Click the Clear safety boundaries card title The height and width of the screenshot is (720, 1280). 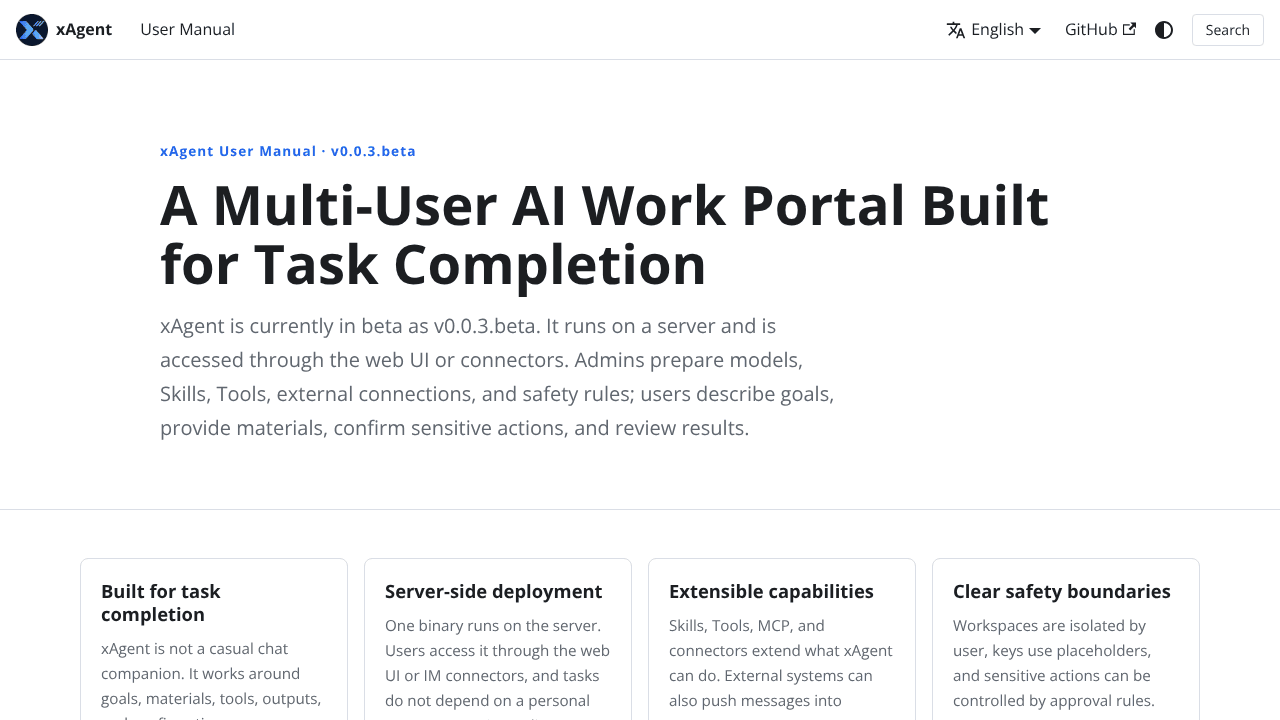click(1062, 591)
